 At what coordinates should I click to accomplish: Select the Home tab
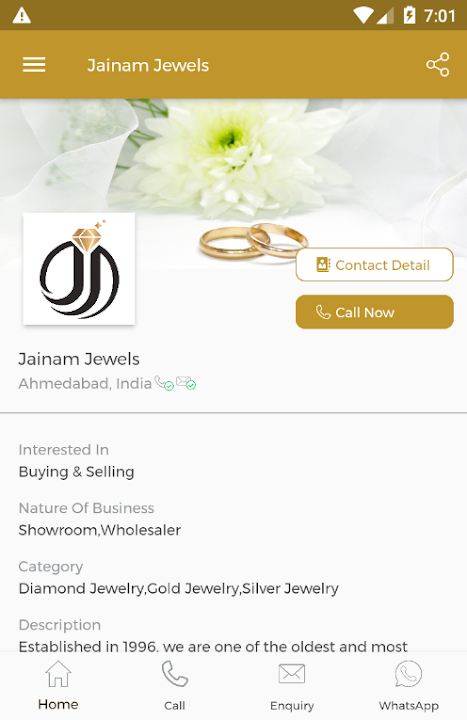(58, 686)
